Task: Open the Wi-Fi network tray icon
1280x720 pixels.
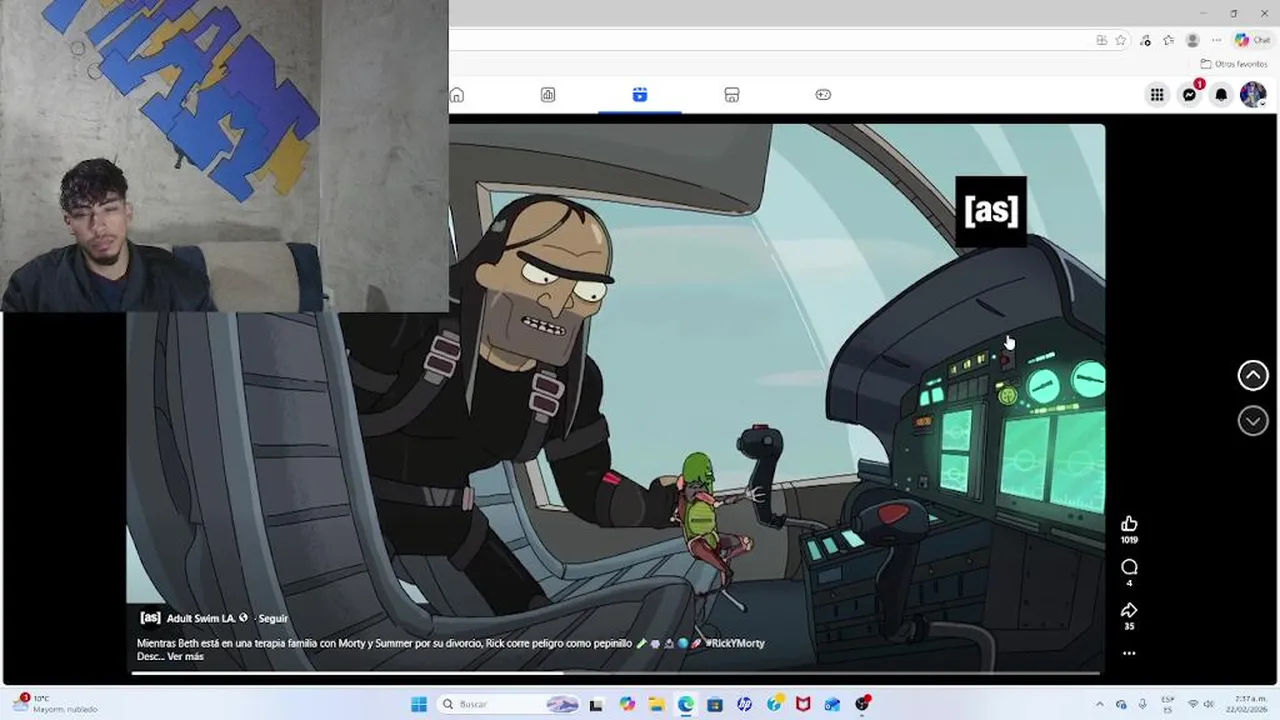Action: [x=1192, y=704]
